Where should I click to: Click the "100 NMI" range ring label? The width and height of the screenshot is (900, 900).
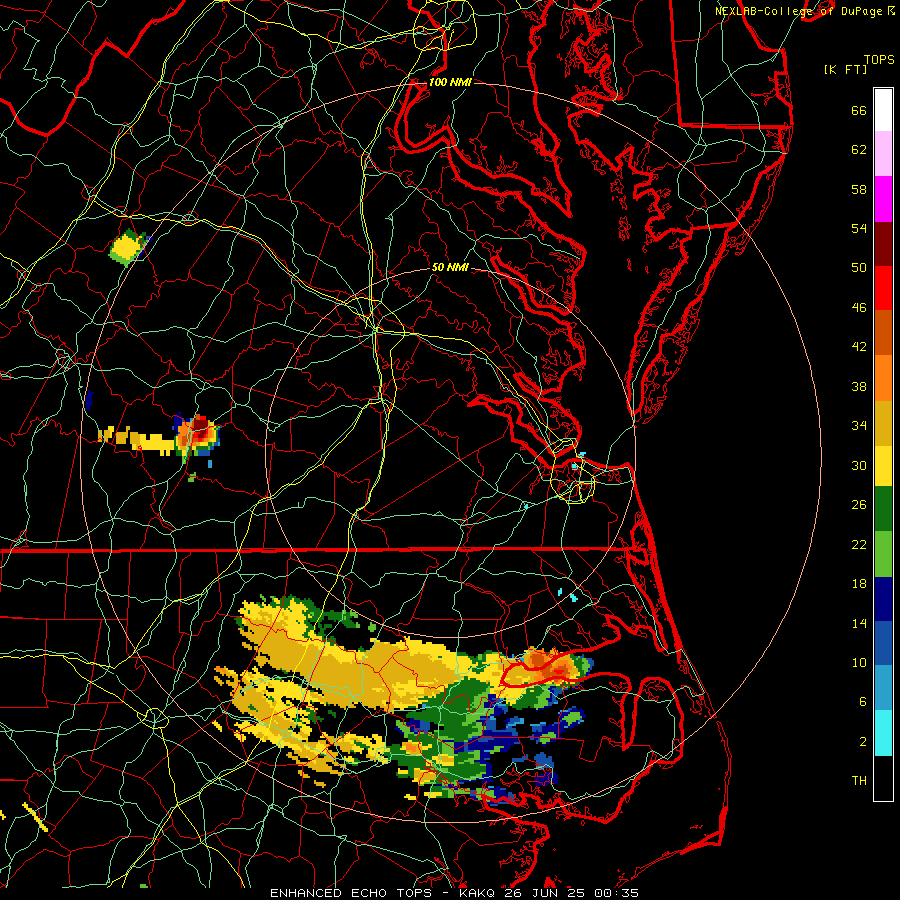click(x=450, y=83)
